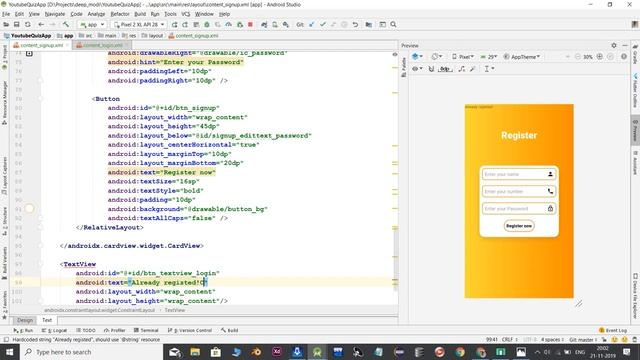Open Profiler gauge icon in toolbar
640x360 pixels.
(229, 24)
